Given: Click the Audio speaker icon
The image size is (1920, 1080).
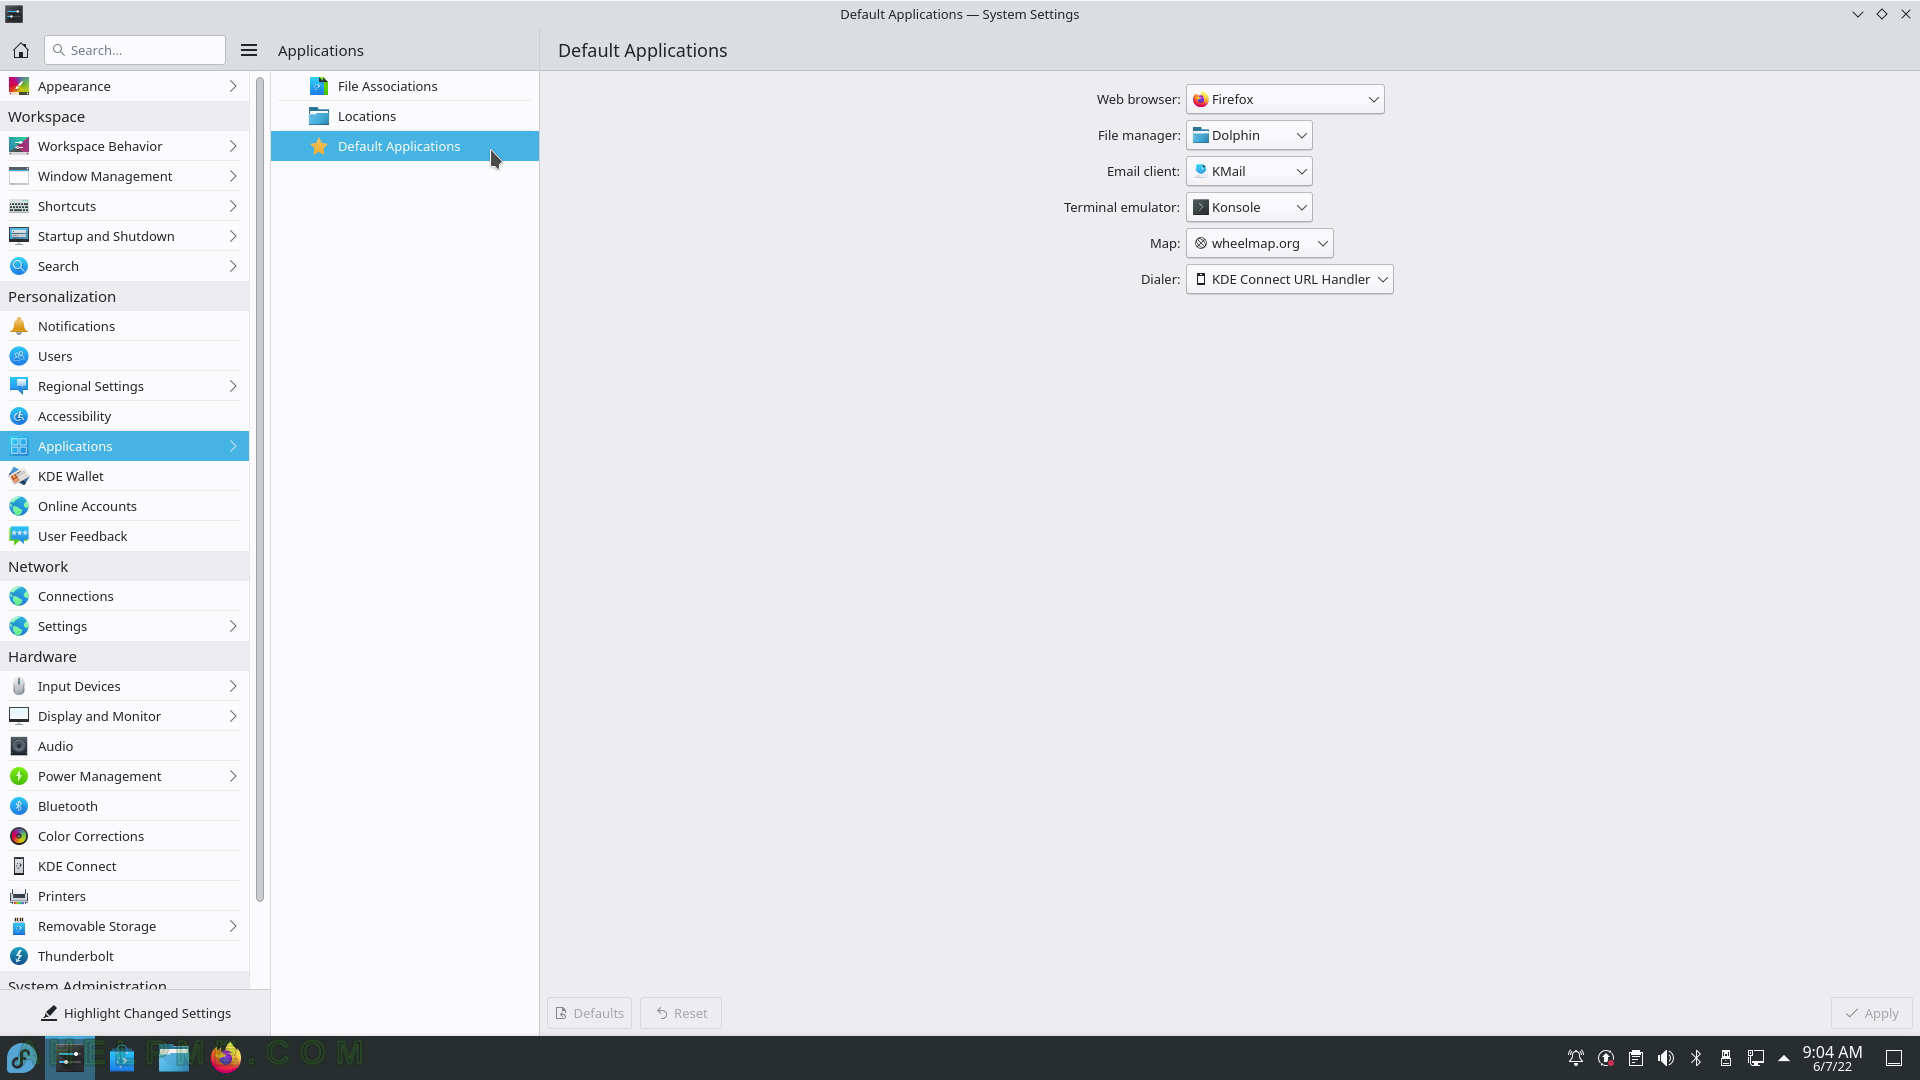Looking at the screenshot, I should [19, 746].
